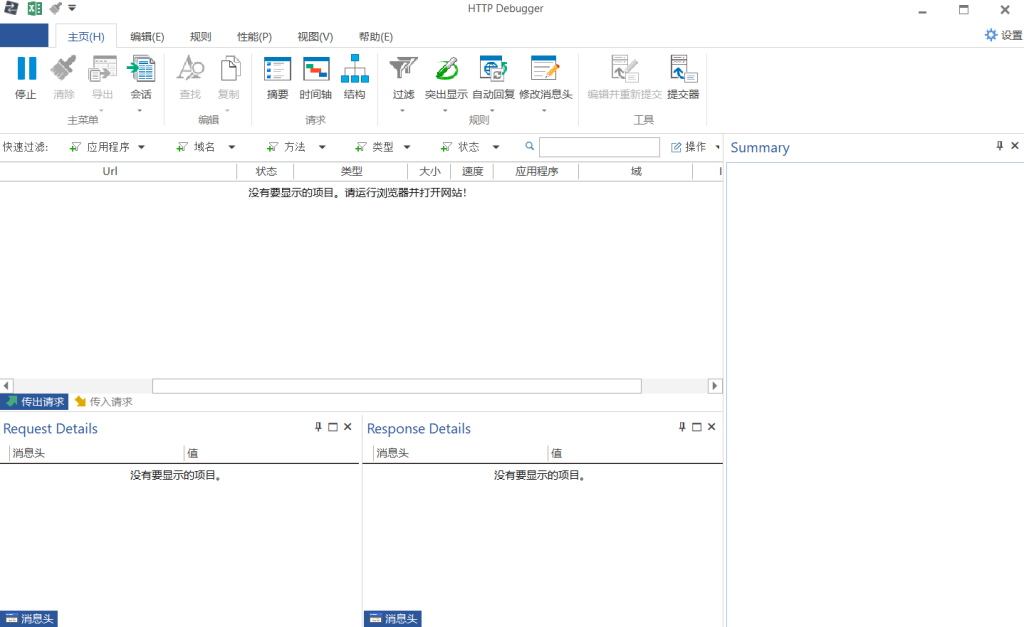Screen dimensions: 1024x627
Task: Maximize the Request Details panel
Action: [333, 426]
